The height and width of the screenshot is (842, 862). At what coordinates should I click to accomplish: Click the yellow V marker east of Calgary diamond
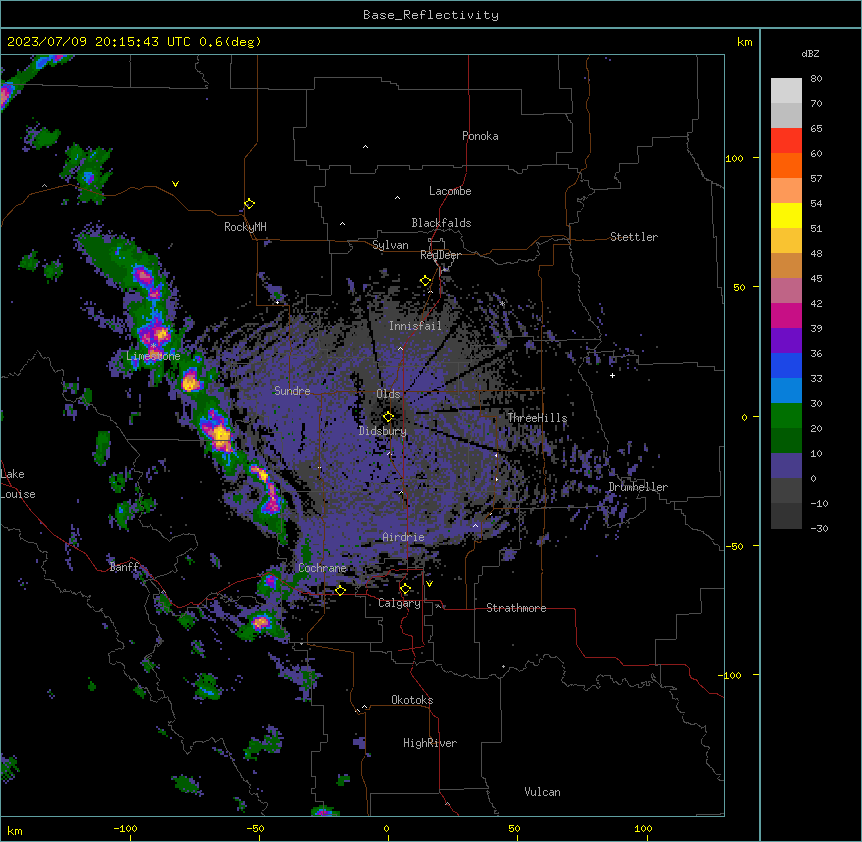tap(429, 584)
